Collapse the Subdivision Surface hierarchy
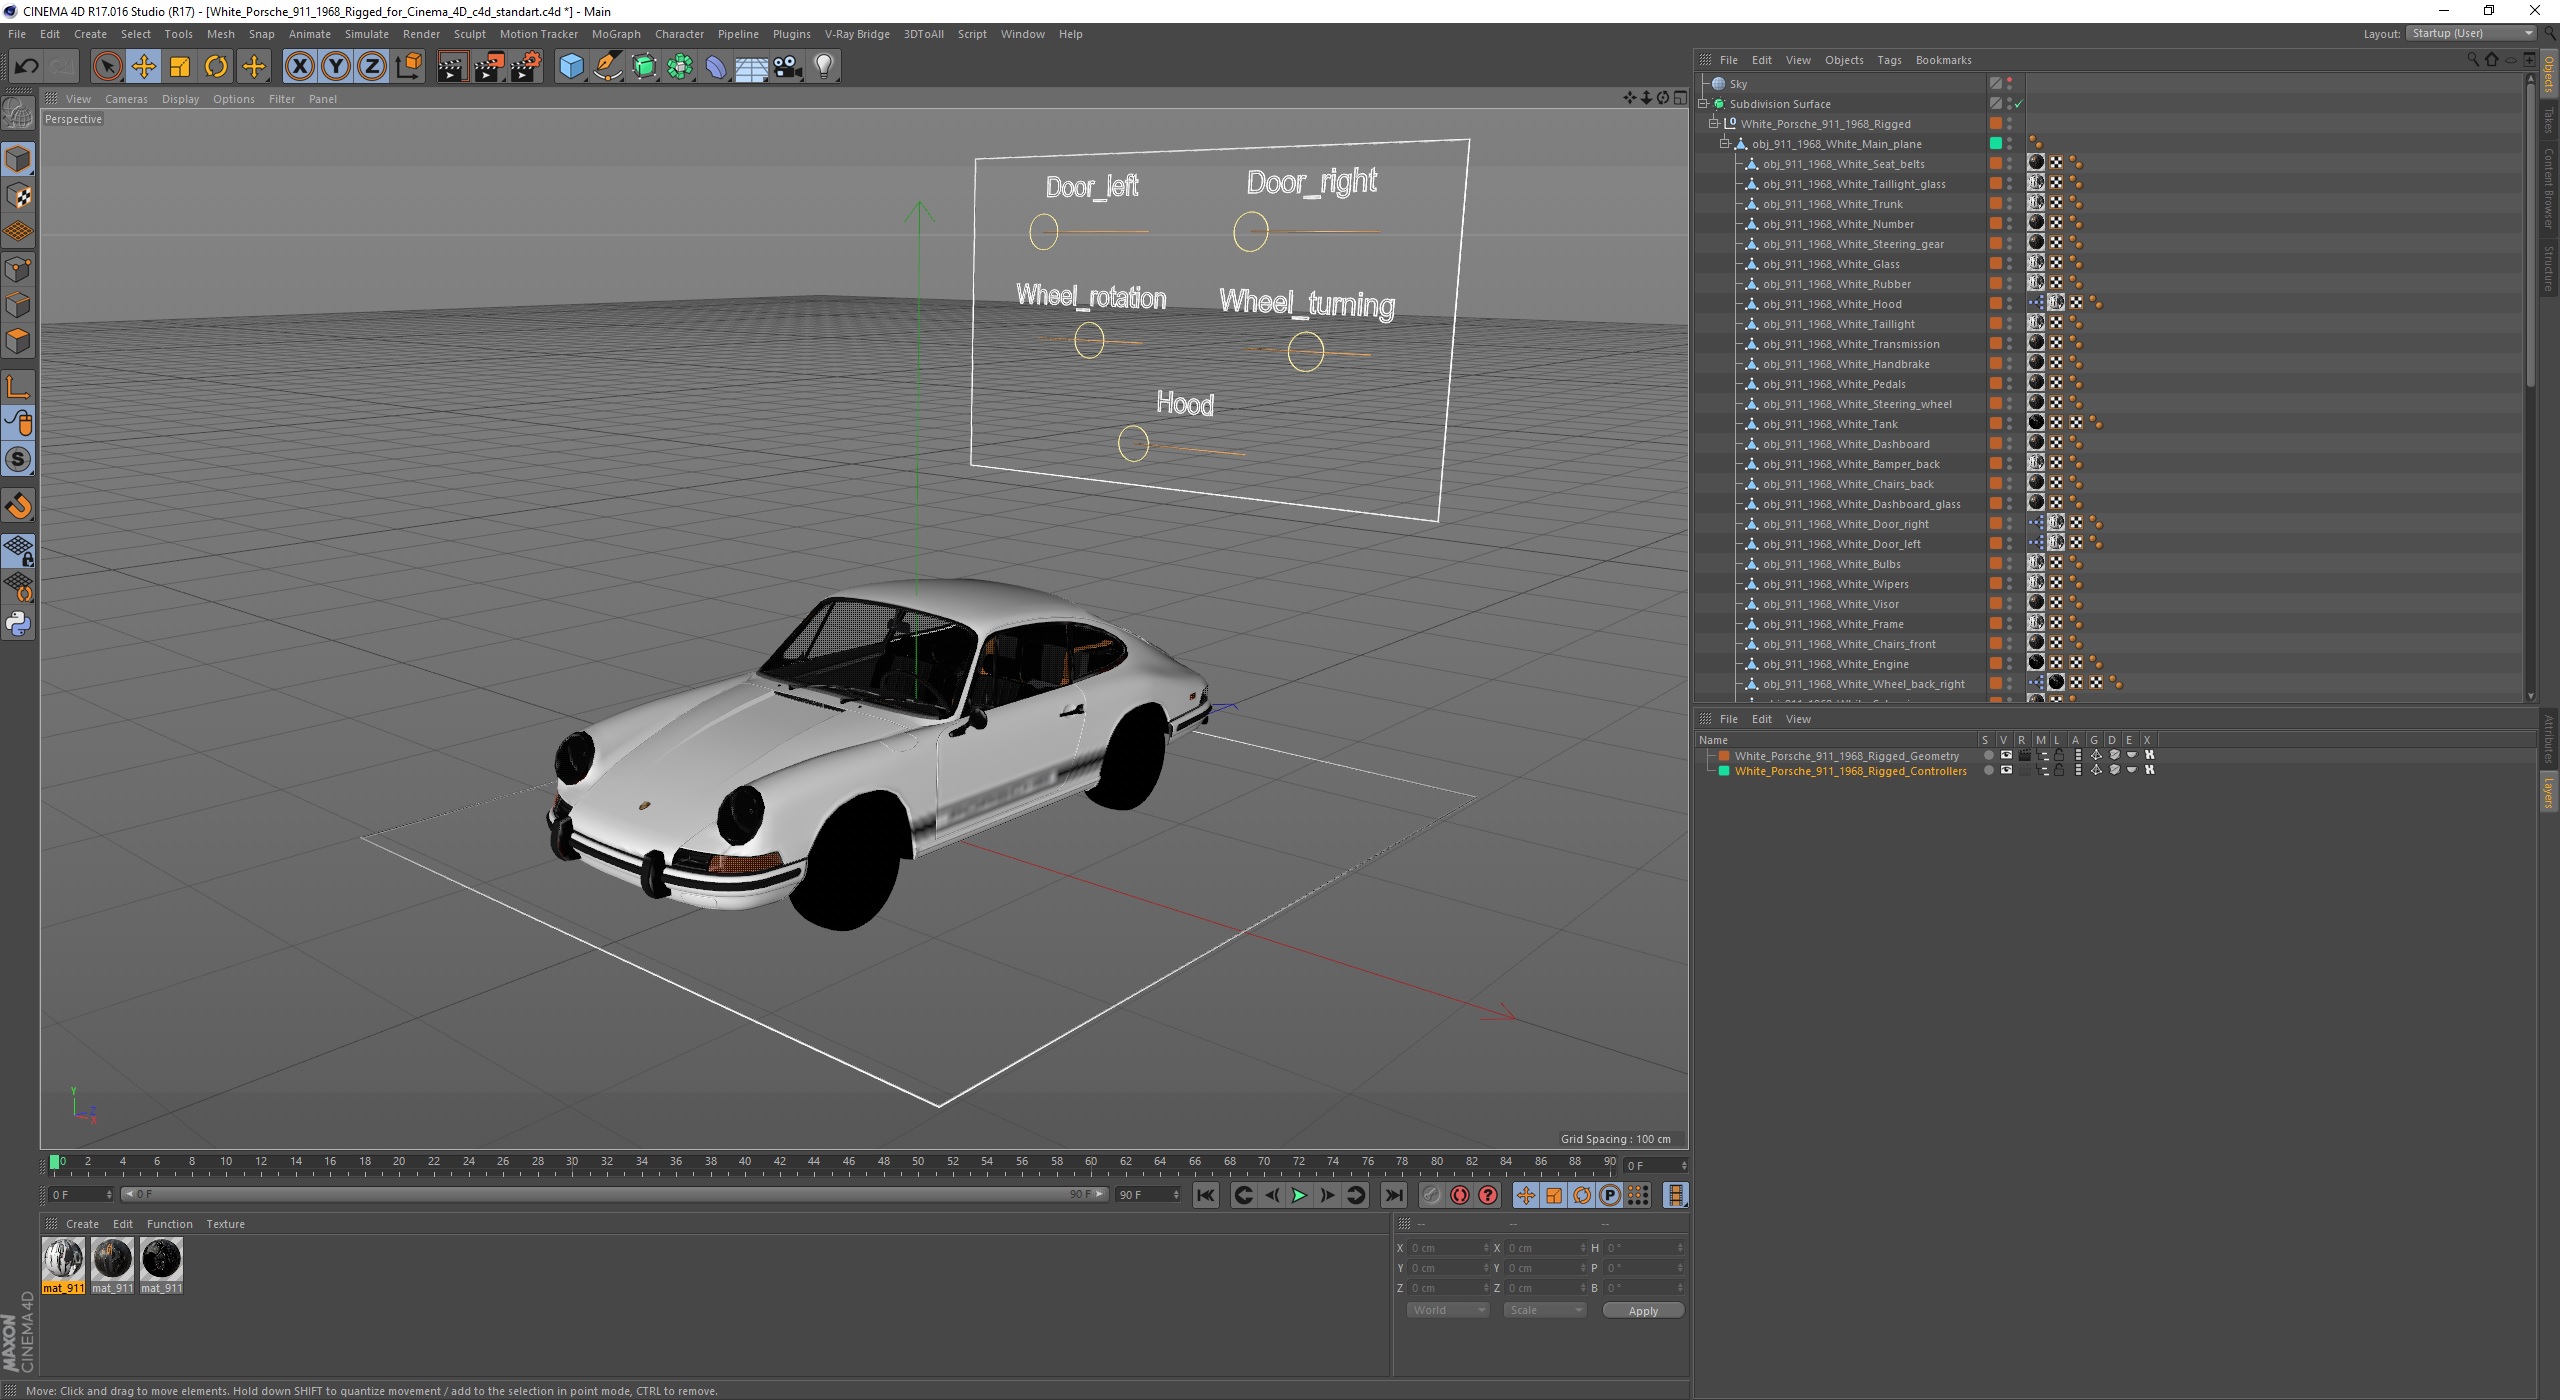 point(1704,104)
